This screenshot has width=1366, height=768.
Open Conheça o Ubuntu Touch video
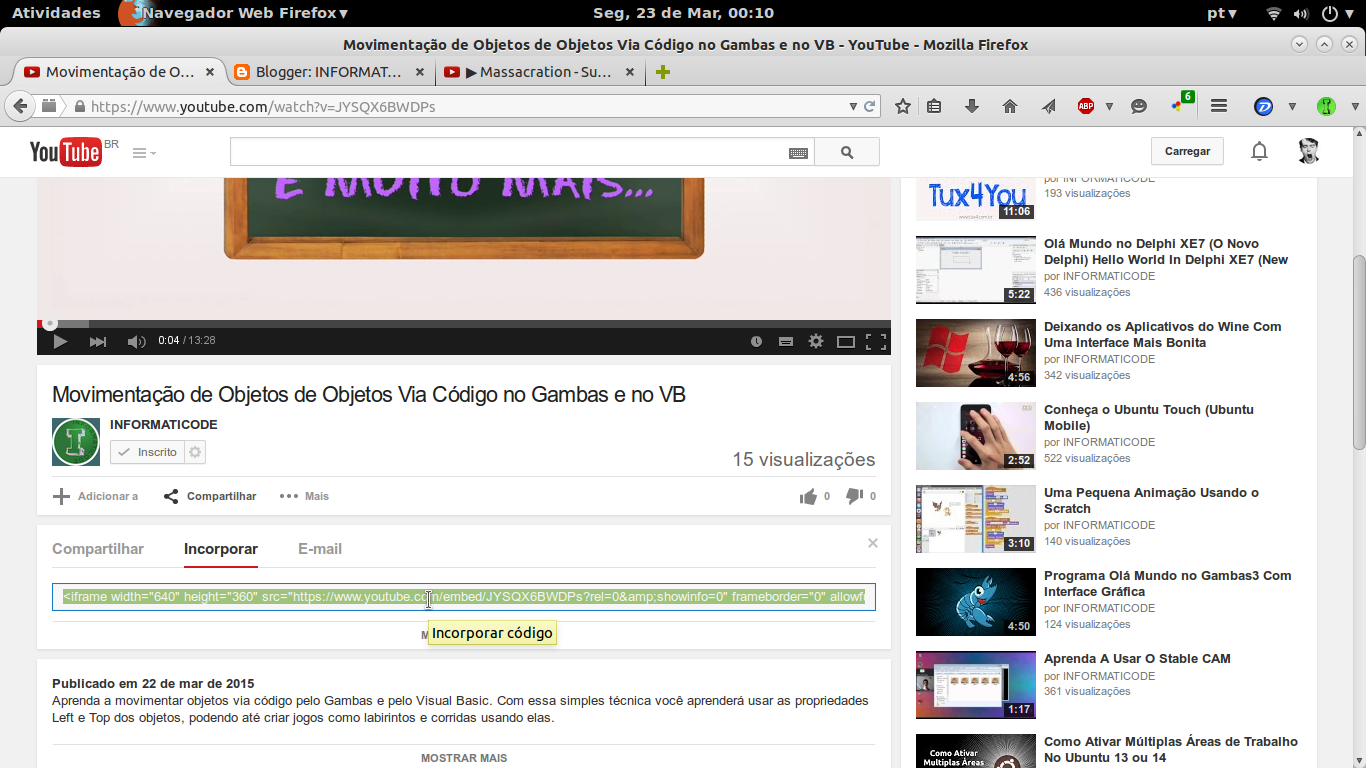(1148, 418)
